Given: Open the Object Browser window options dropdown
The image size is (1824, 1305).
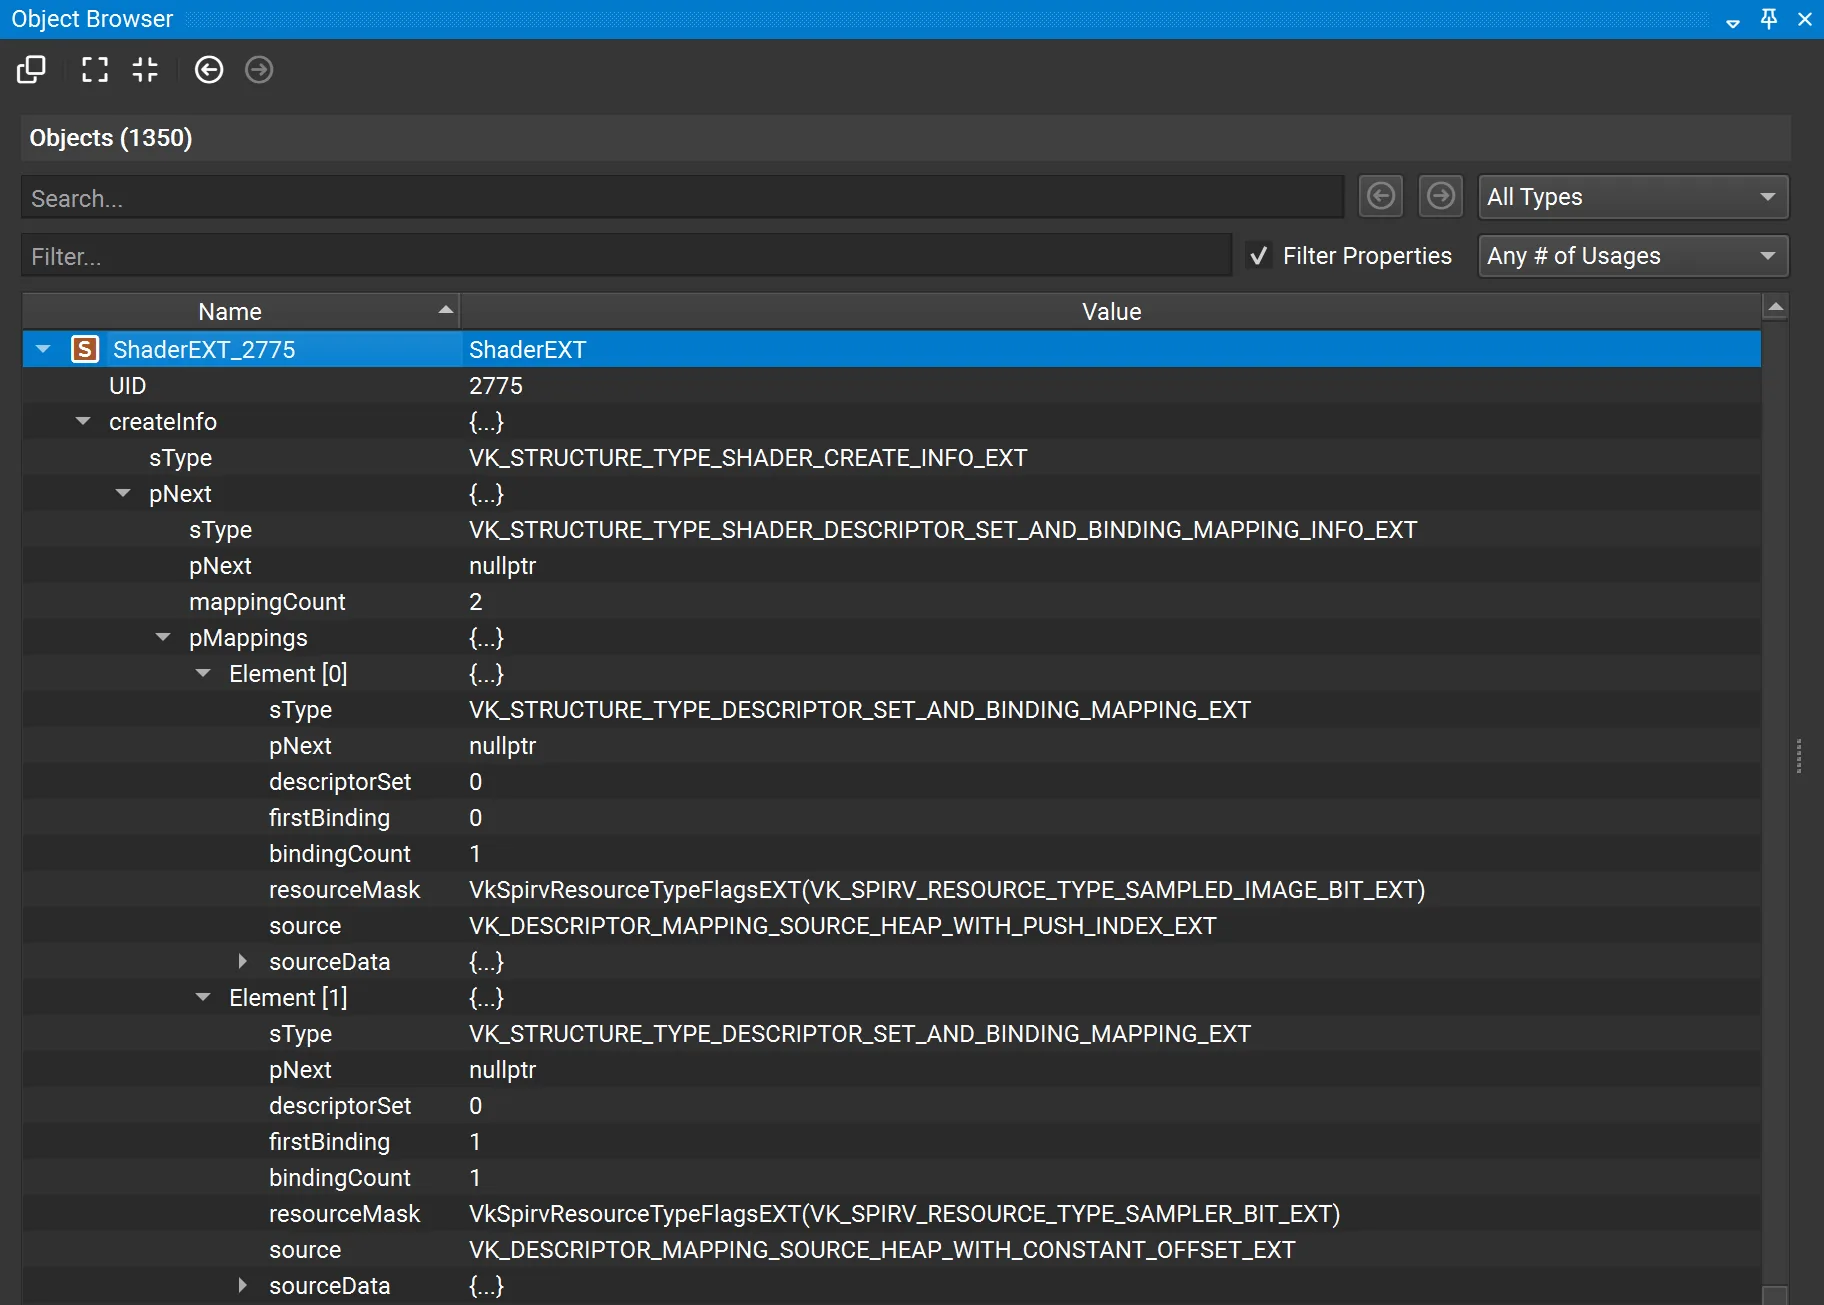Looking at the screenshot, I should point(1733,22).
